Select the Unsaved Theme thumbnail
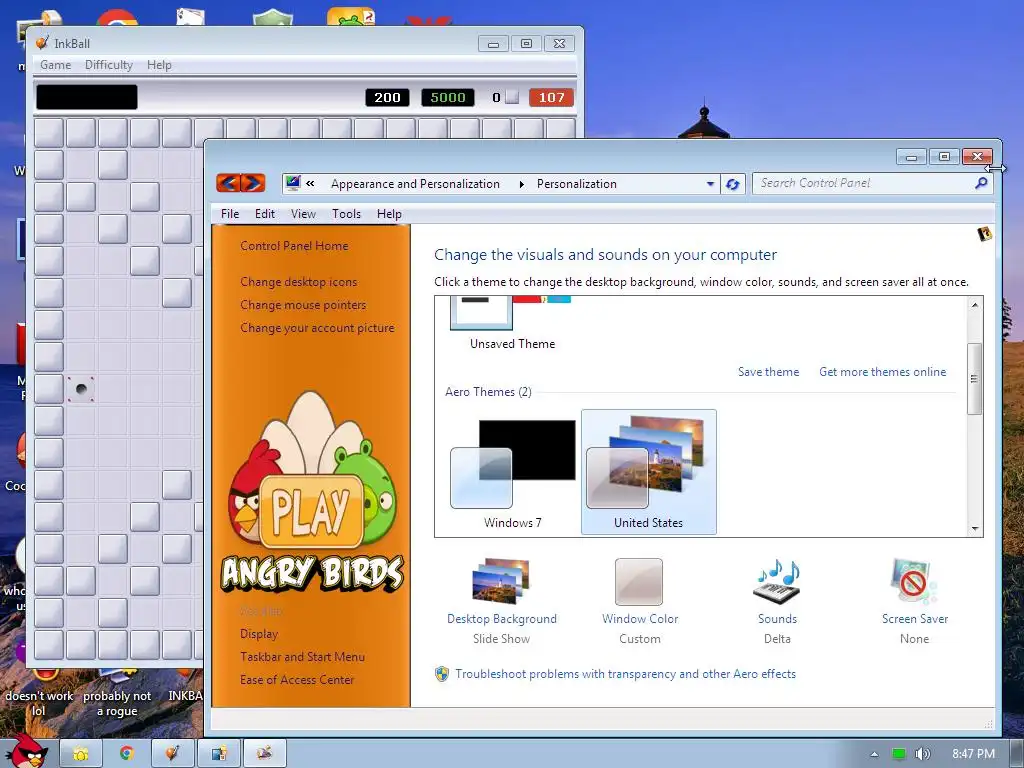The width and height of the screenshot is (1024, 768). [x=512, y=324]
